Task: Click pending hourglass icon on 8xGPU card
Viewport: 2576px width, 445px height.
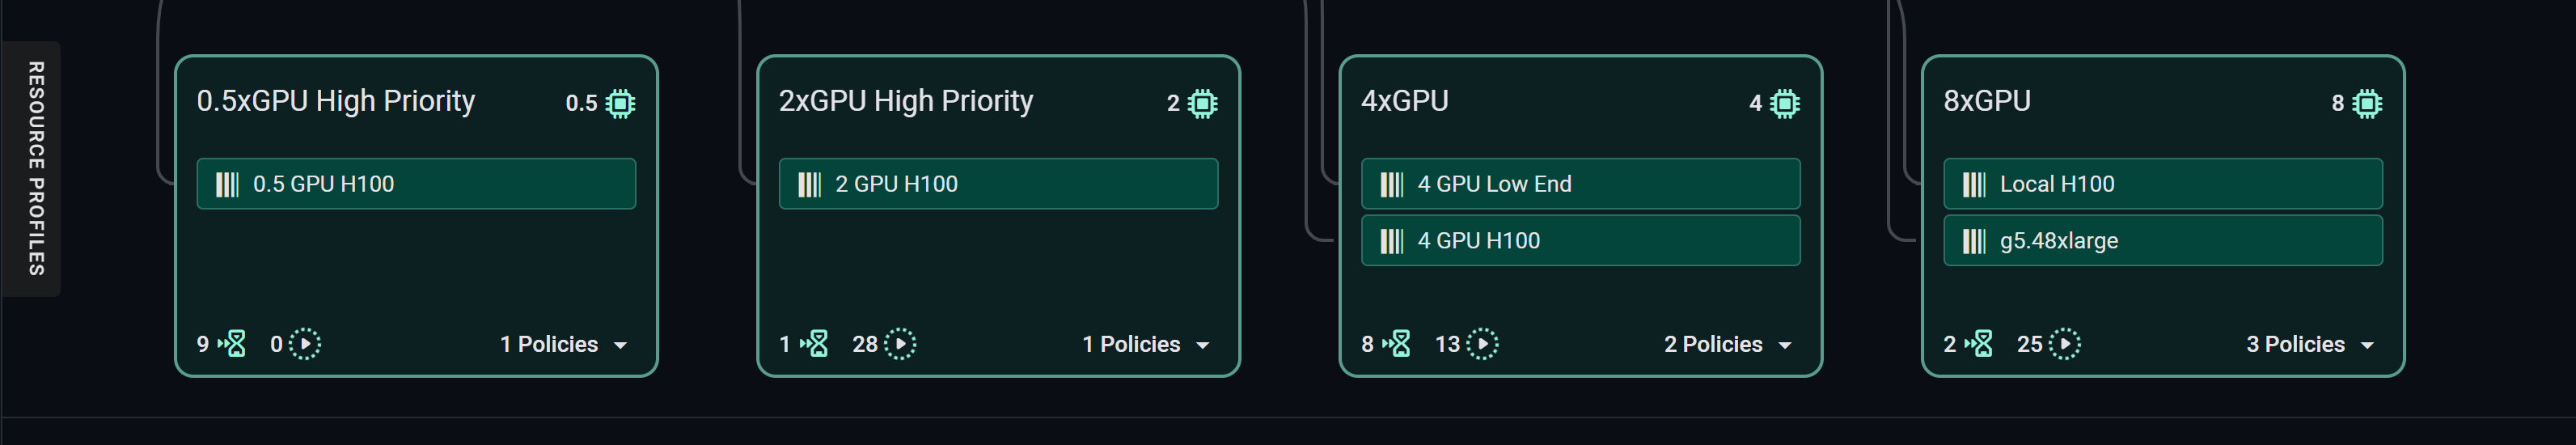Action: pos(1979,344)
